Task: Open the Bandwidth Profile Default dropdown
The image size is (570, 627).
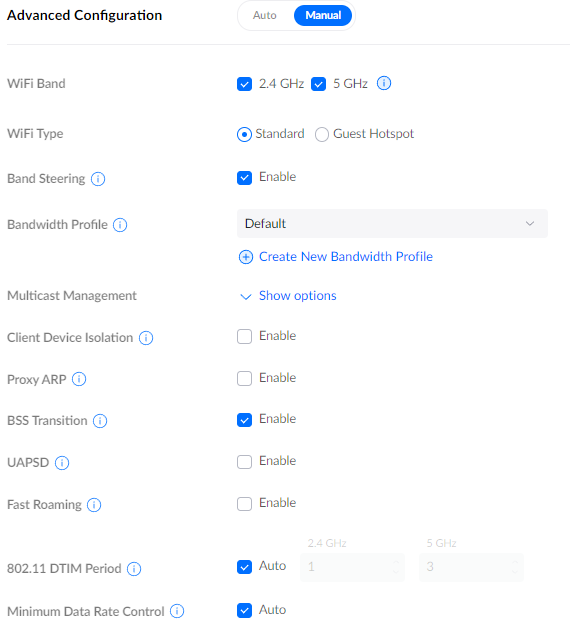Action: click(392, 224)
